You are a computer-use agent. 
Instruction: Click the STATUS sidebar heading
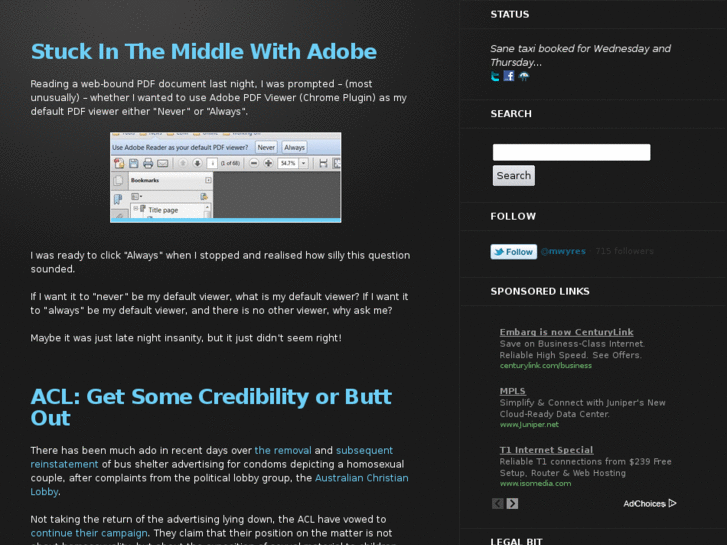tap(510, 14)
